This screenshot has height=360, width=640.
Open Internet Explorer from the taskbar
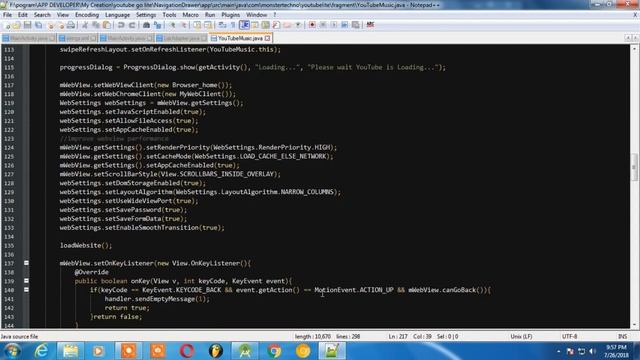[x=41, y=351]
